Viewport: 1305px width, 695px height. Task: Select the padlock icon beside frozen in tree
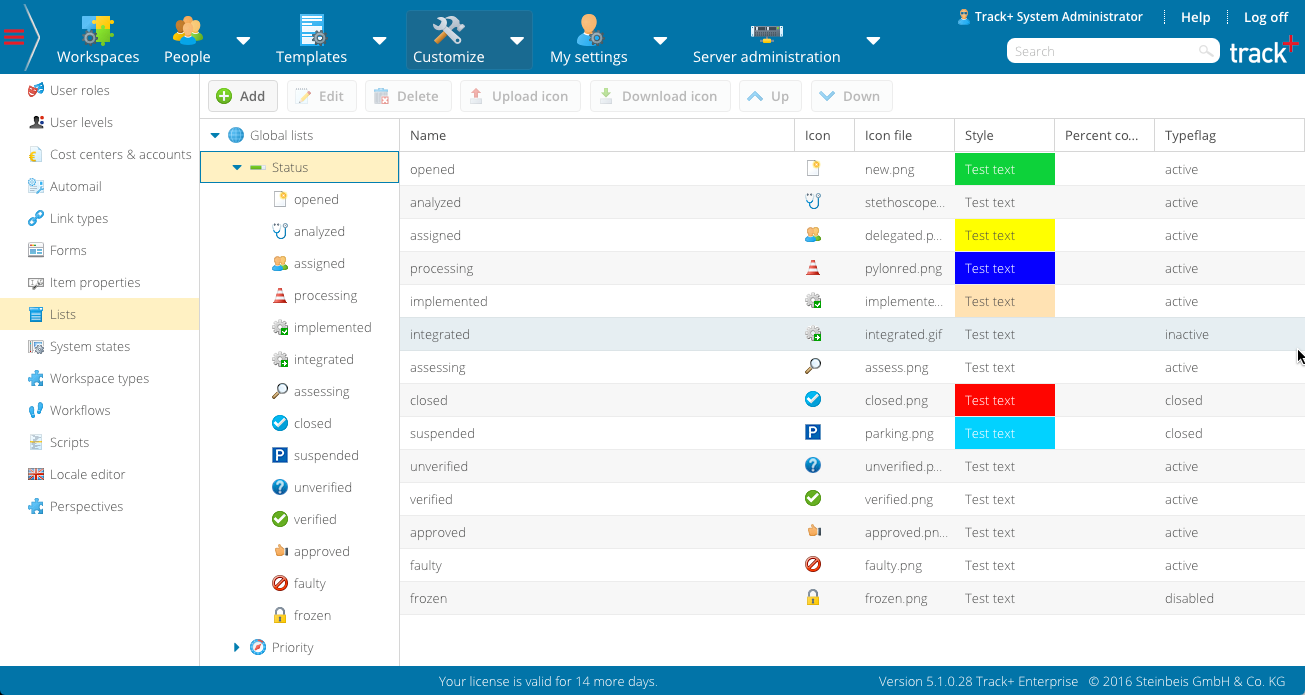click(x=280, y=615)
